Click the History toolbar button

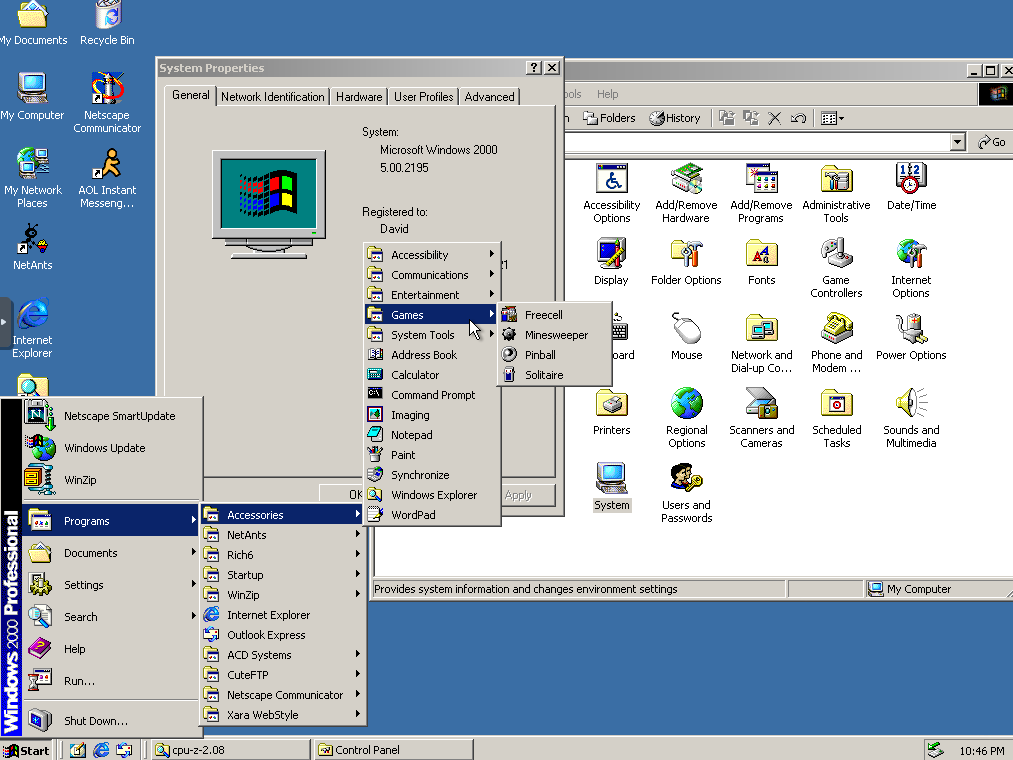click(x=675, y=118)
